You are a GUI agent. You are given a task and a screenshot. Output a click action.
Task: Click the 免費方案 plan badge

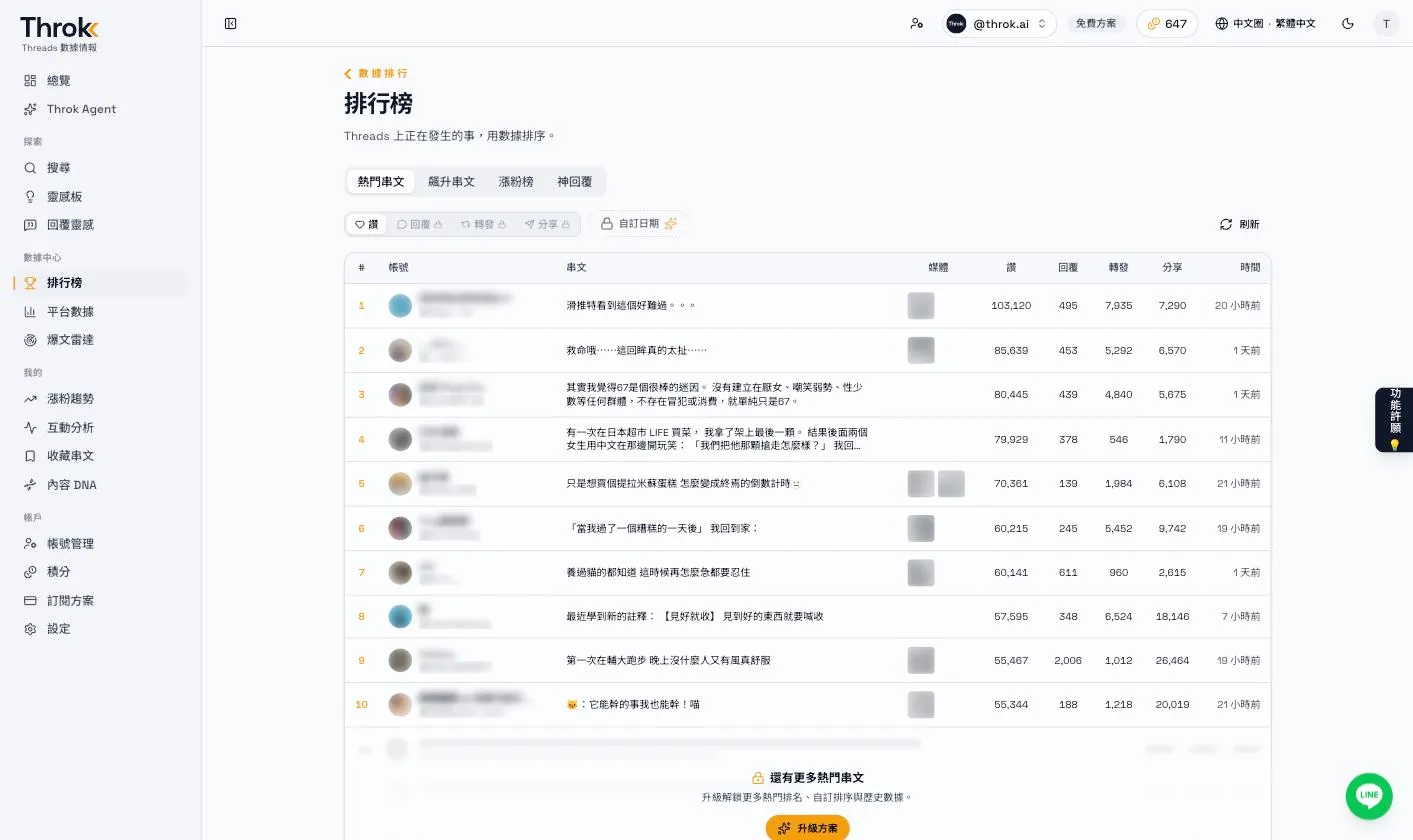coord(1096,23)
